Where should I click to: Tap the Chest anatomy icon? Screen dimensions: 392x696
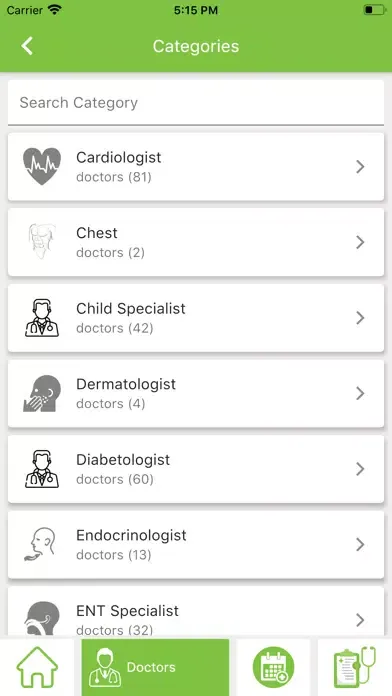41,242
